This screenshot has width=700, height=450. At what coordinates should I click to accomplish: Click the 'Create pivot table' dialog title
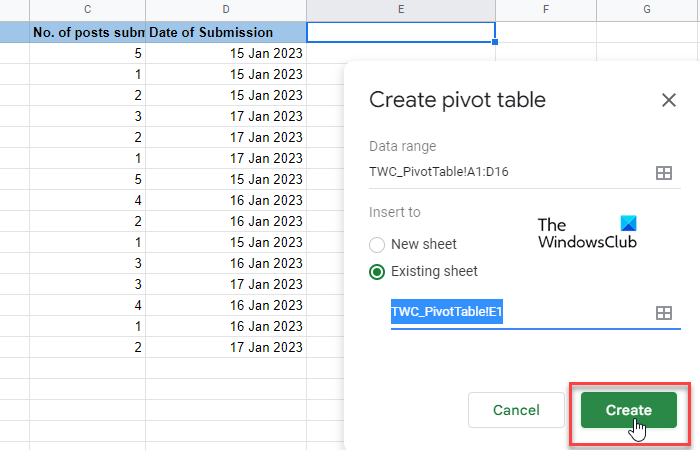457,100
